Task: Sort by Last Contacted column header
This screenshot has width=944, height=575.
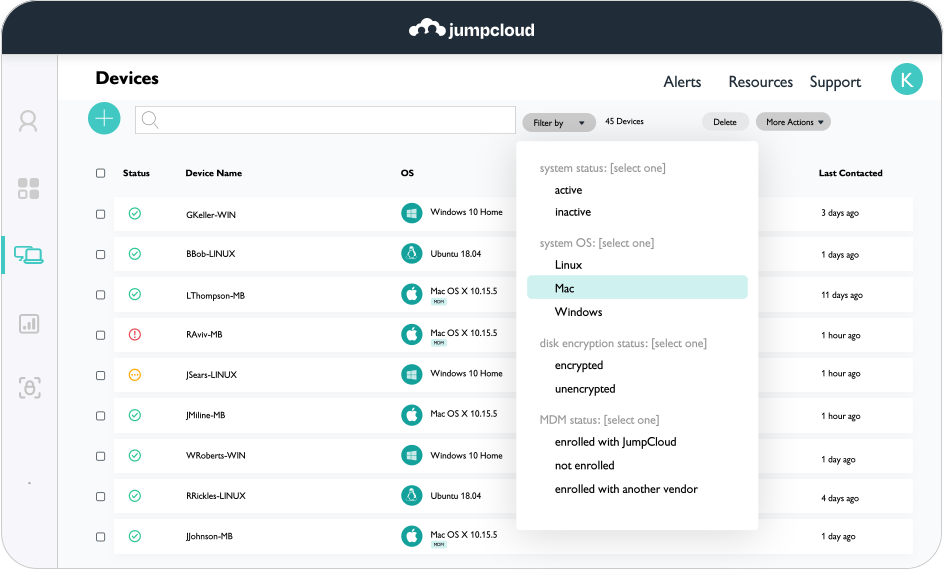Action: coord(850,173)
